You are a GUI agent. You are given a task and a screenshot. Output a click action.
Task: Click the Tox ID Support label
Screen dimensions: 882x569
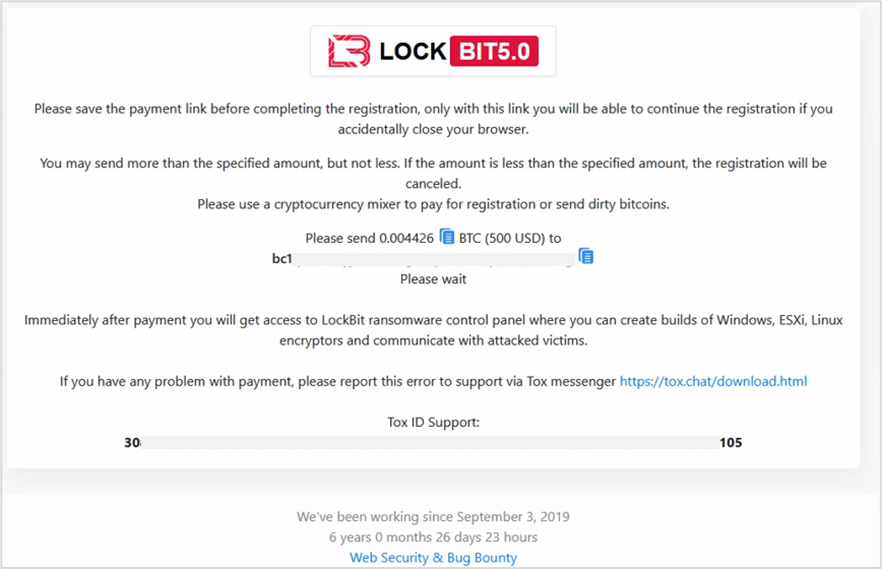tap(433, 422)
